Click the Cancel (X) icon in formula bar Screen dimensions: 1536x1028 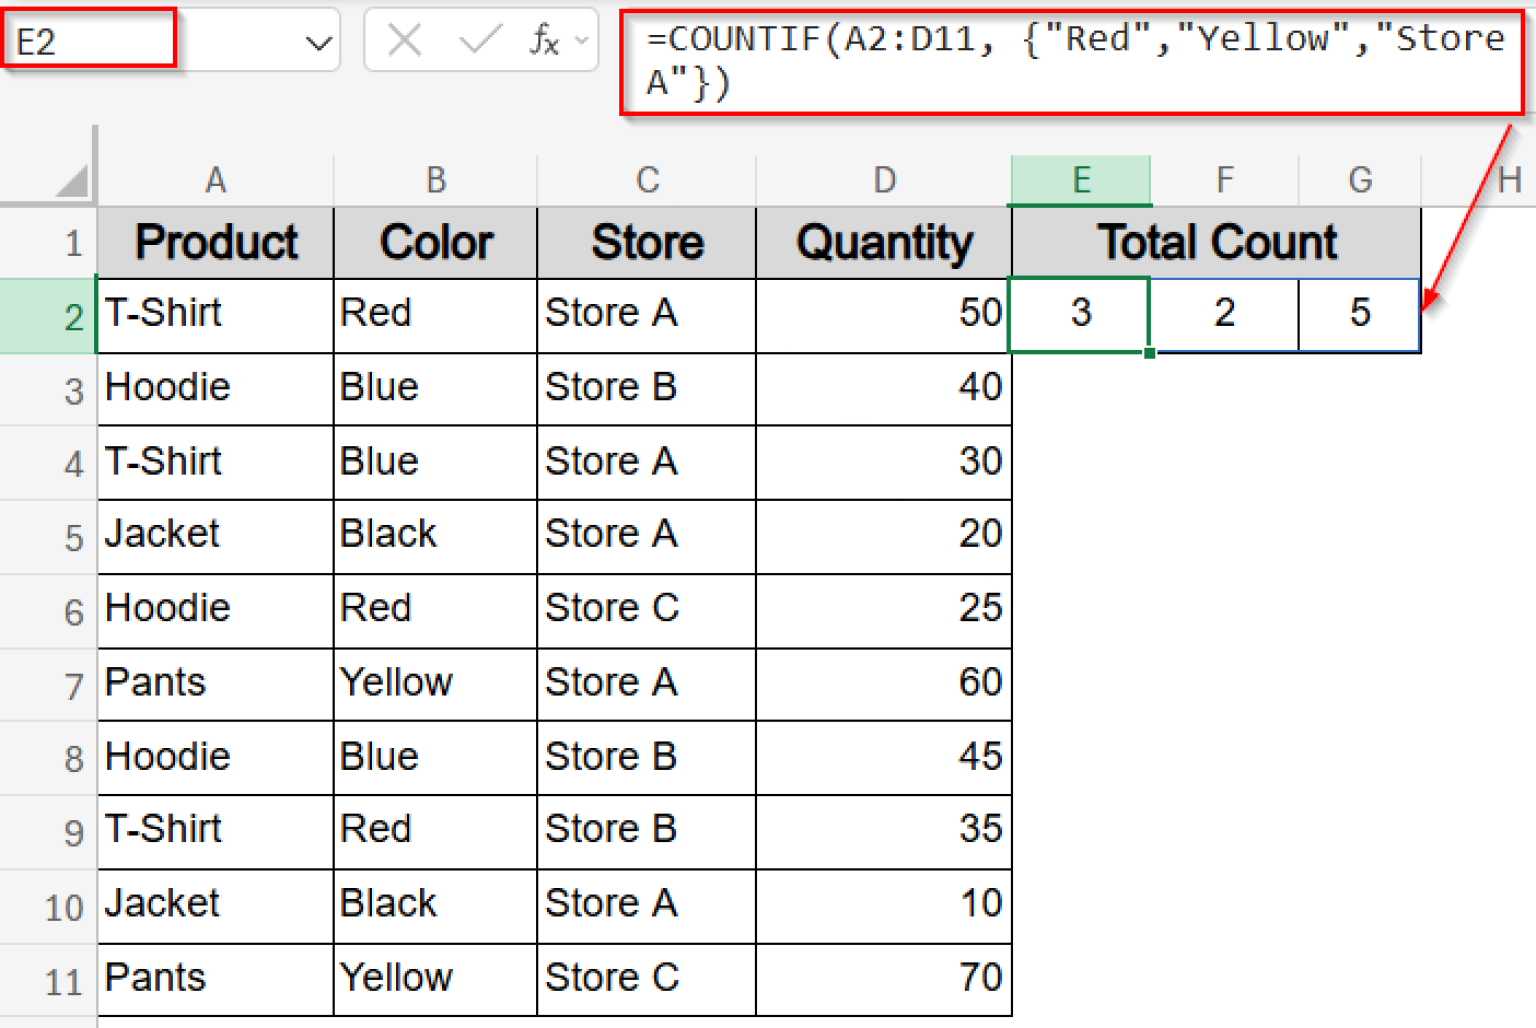point(404,40)
